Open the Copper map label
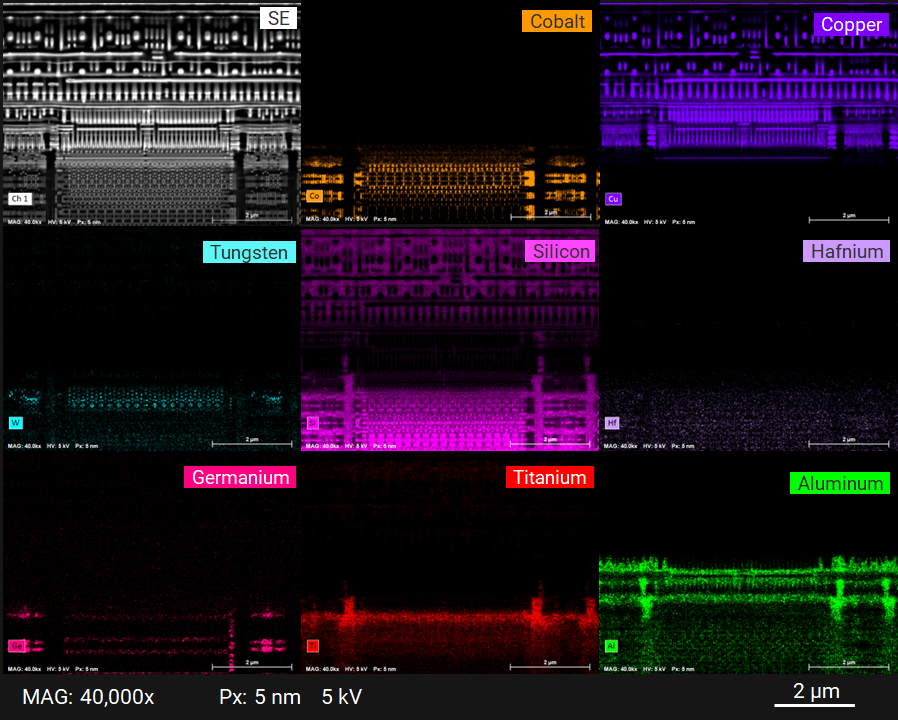This screenshot has height=720, width=898. 851,25
